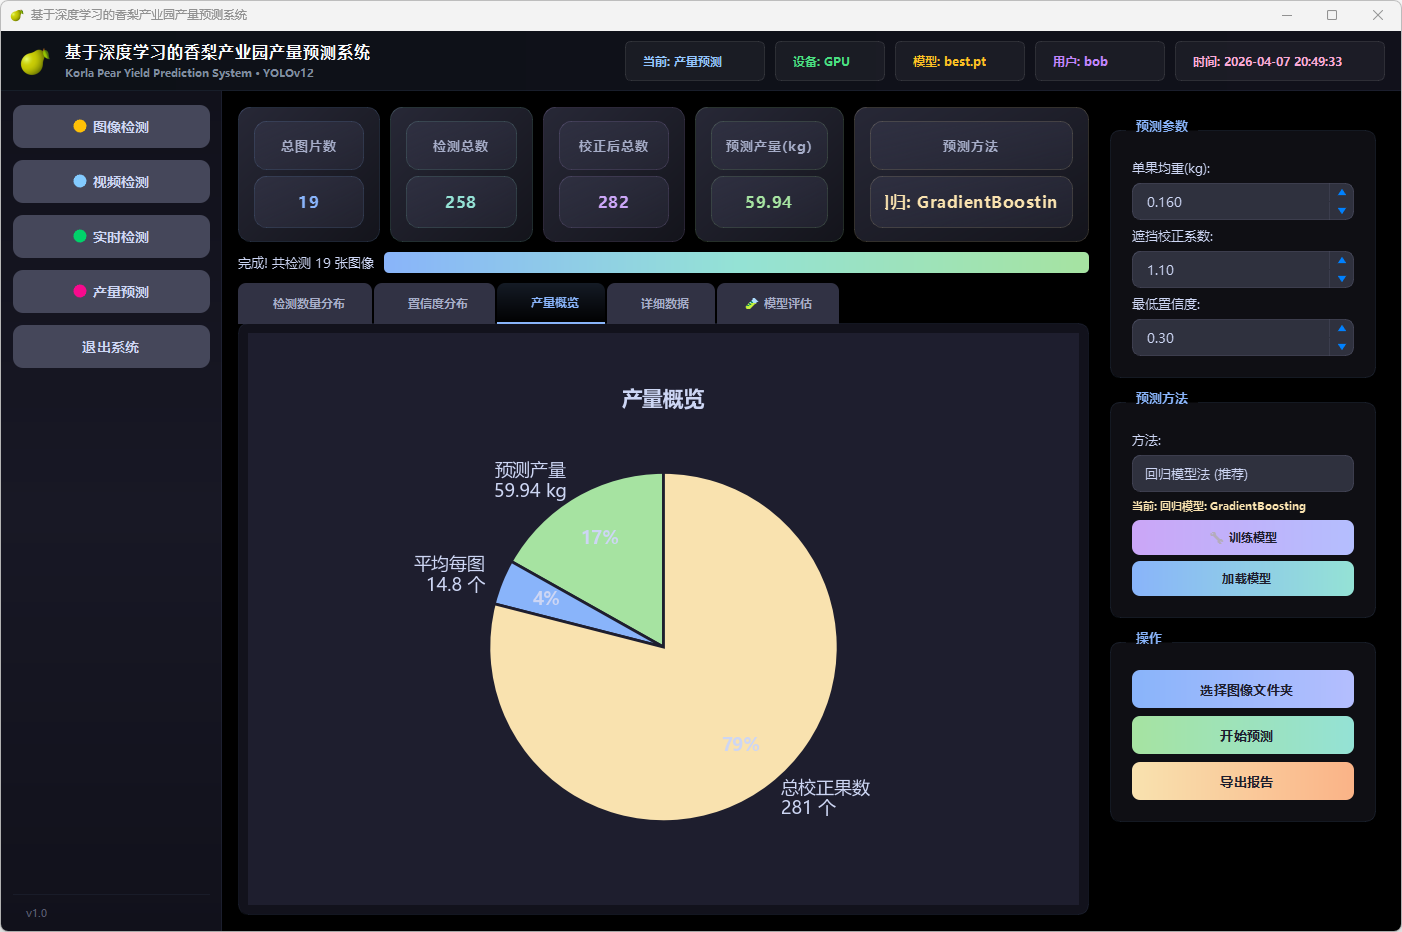Image resolution: width=1402 pixels, height=932 pixels.
Task: Click the detection progress bar
Action: [735, 263]
